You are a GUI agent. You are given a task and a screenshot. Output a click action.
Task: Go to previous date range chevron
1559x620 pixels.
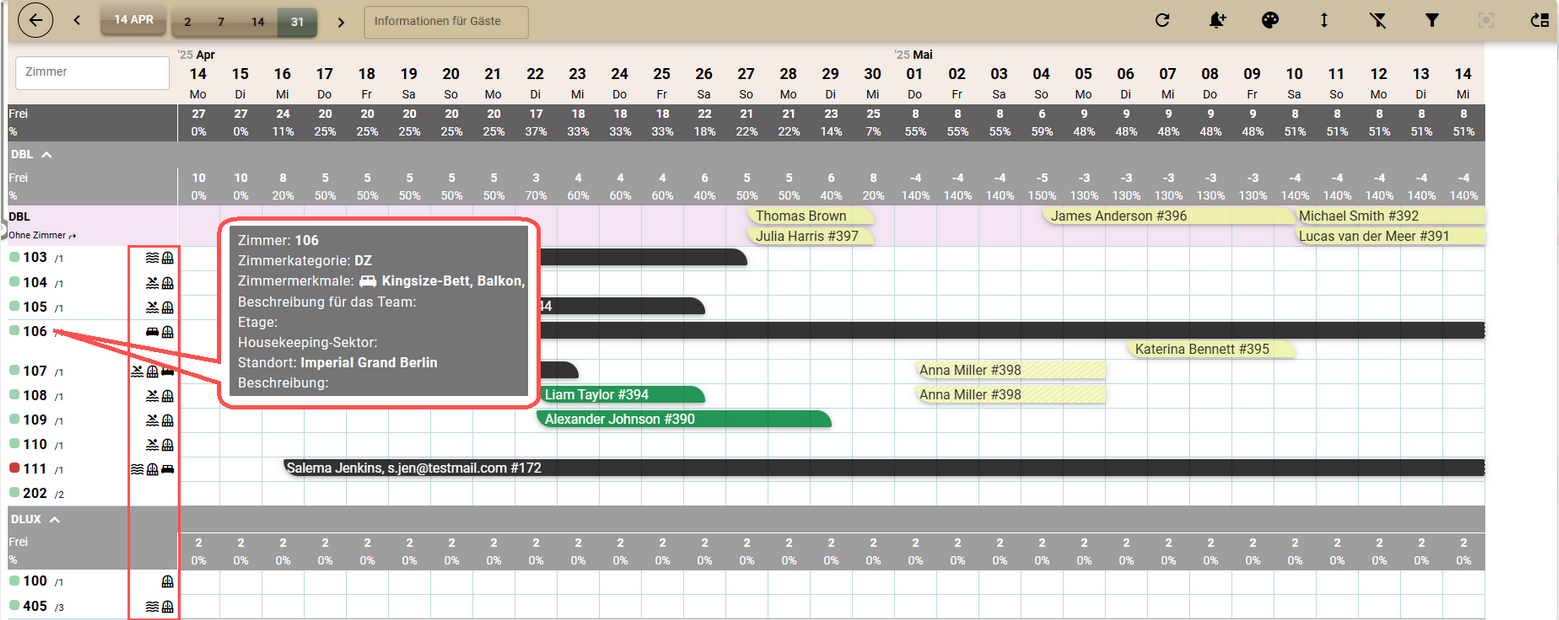point(77,21)
